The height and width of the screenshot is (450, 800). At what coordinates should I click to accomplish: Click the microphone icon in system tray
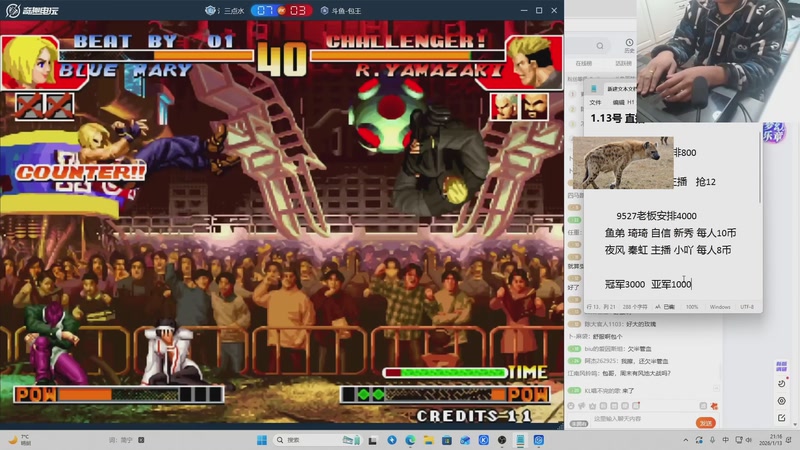pyautogui.click(x=712, y=440)
